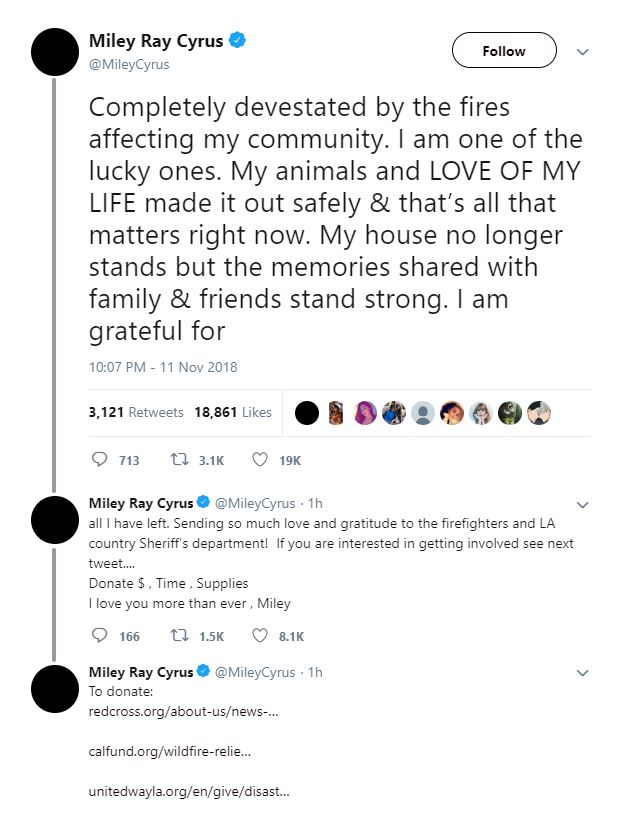Click the verified badge beside the top Miley Ray Cyrus name
Viewport: 618px width, 818px height.
point(239,42)
